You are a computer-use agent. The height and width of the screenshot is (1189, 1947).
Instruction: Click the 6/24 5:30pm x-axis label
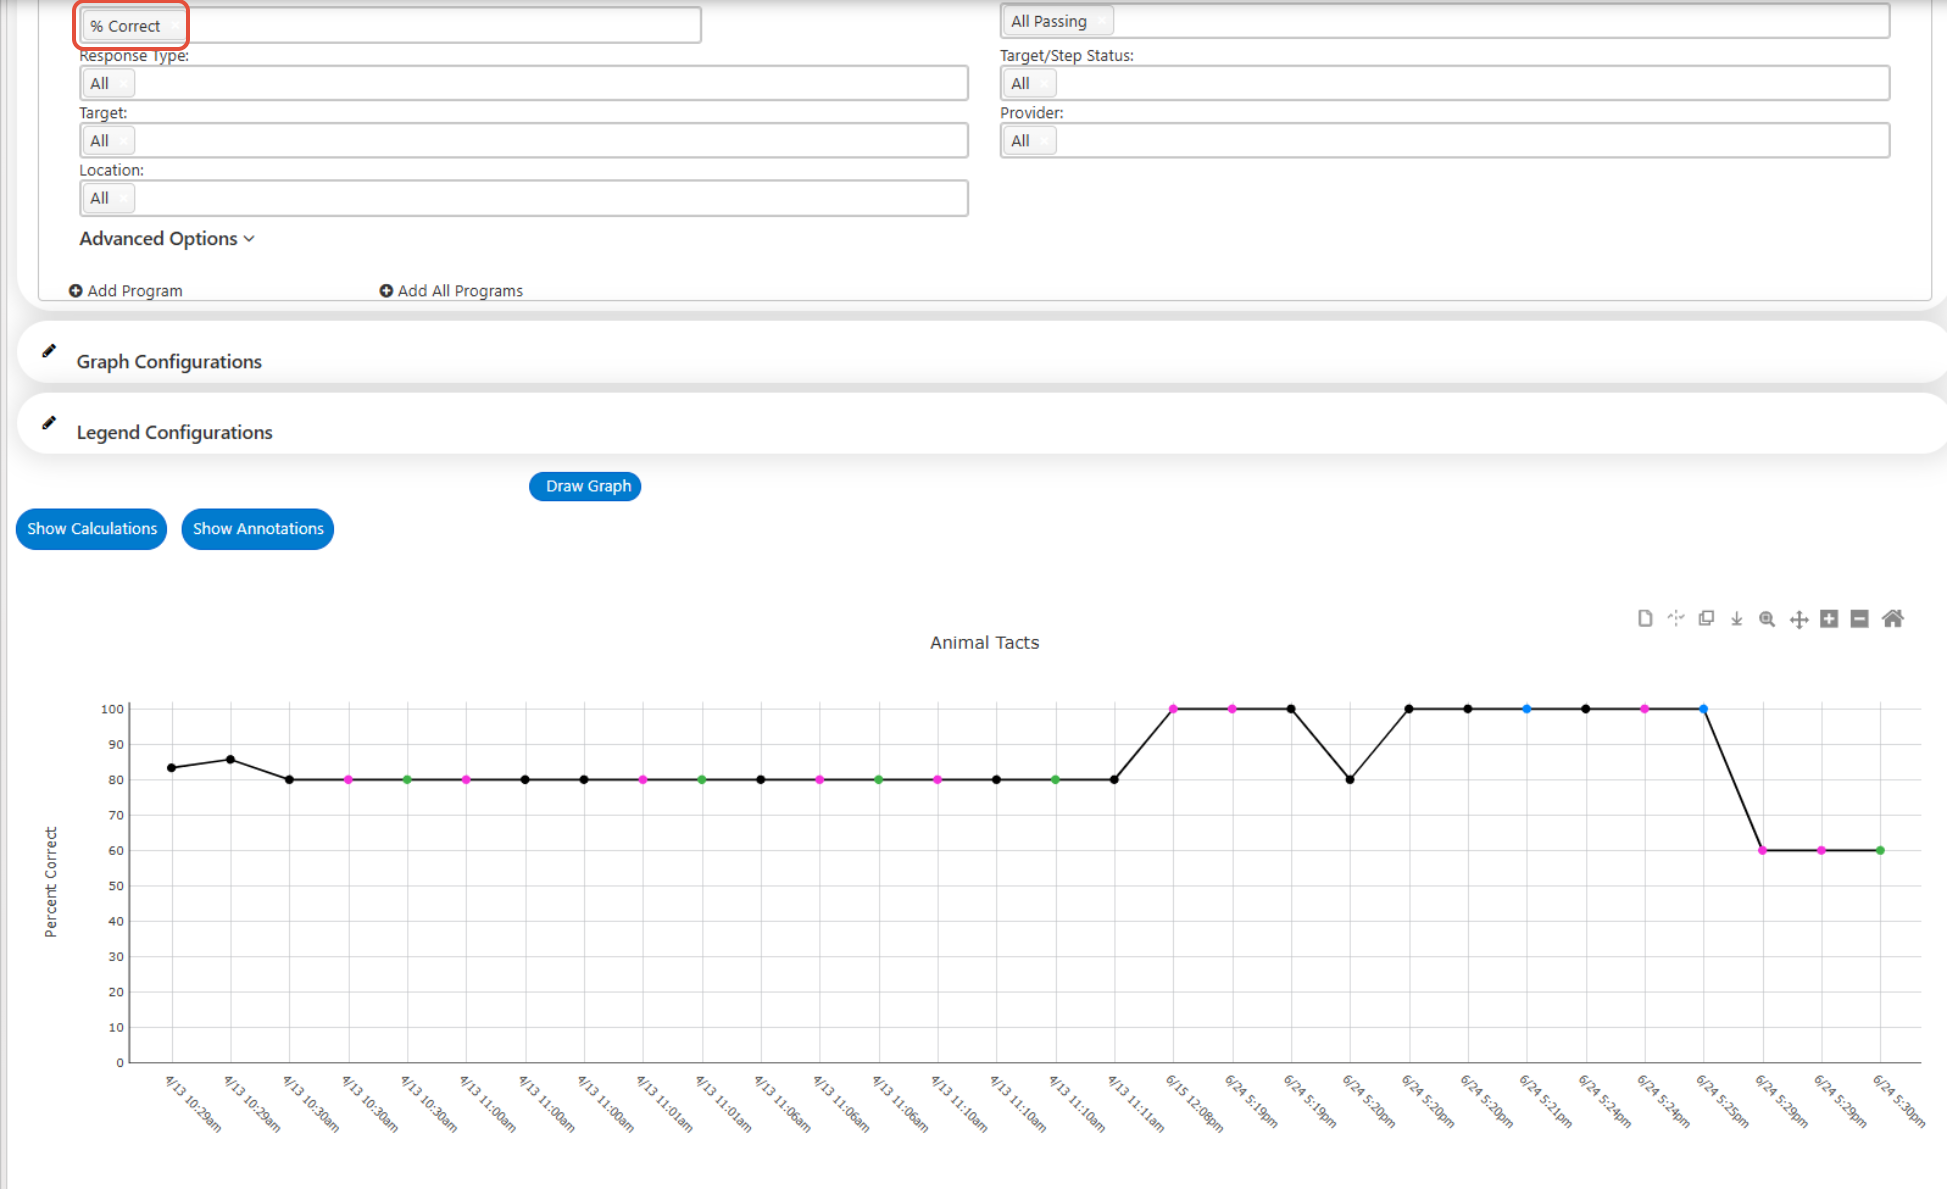click(1899, 1101)
